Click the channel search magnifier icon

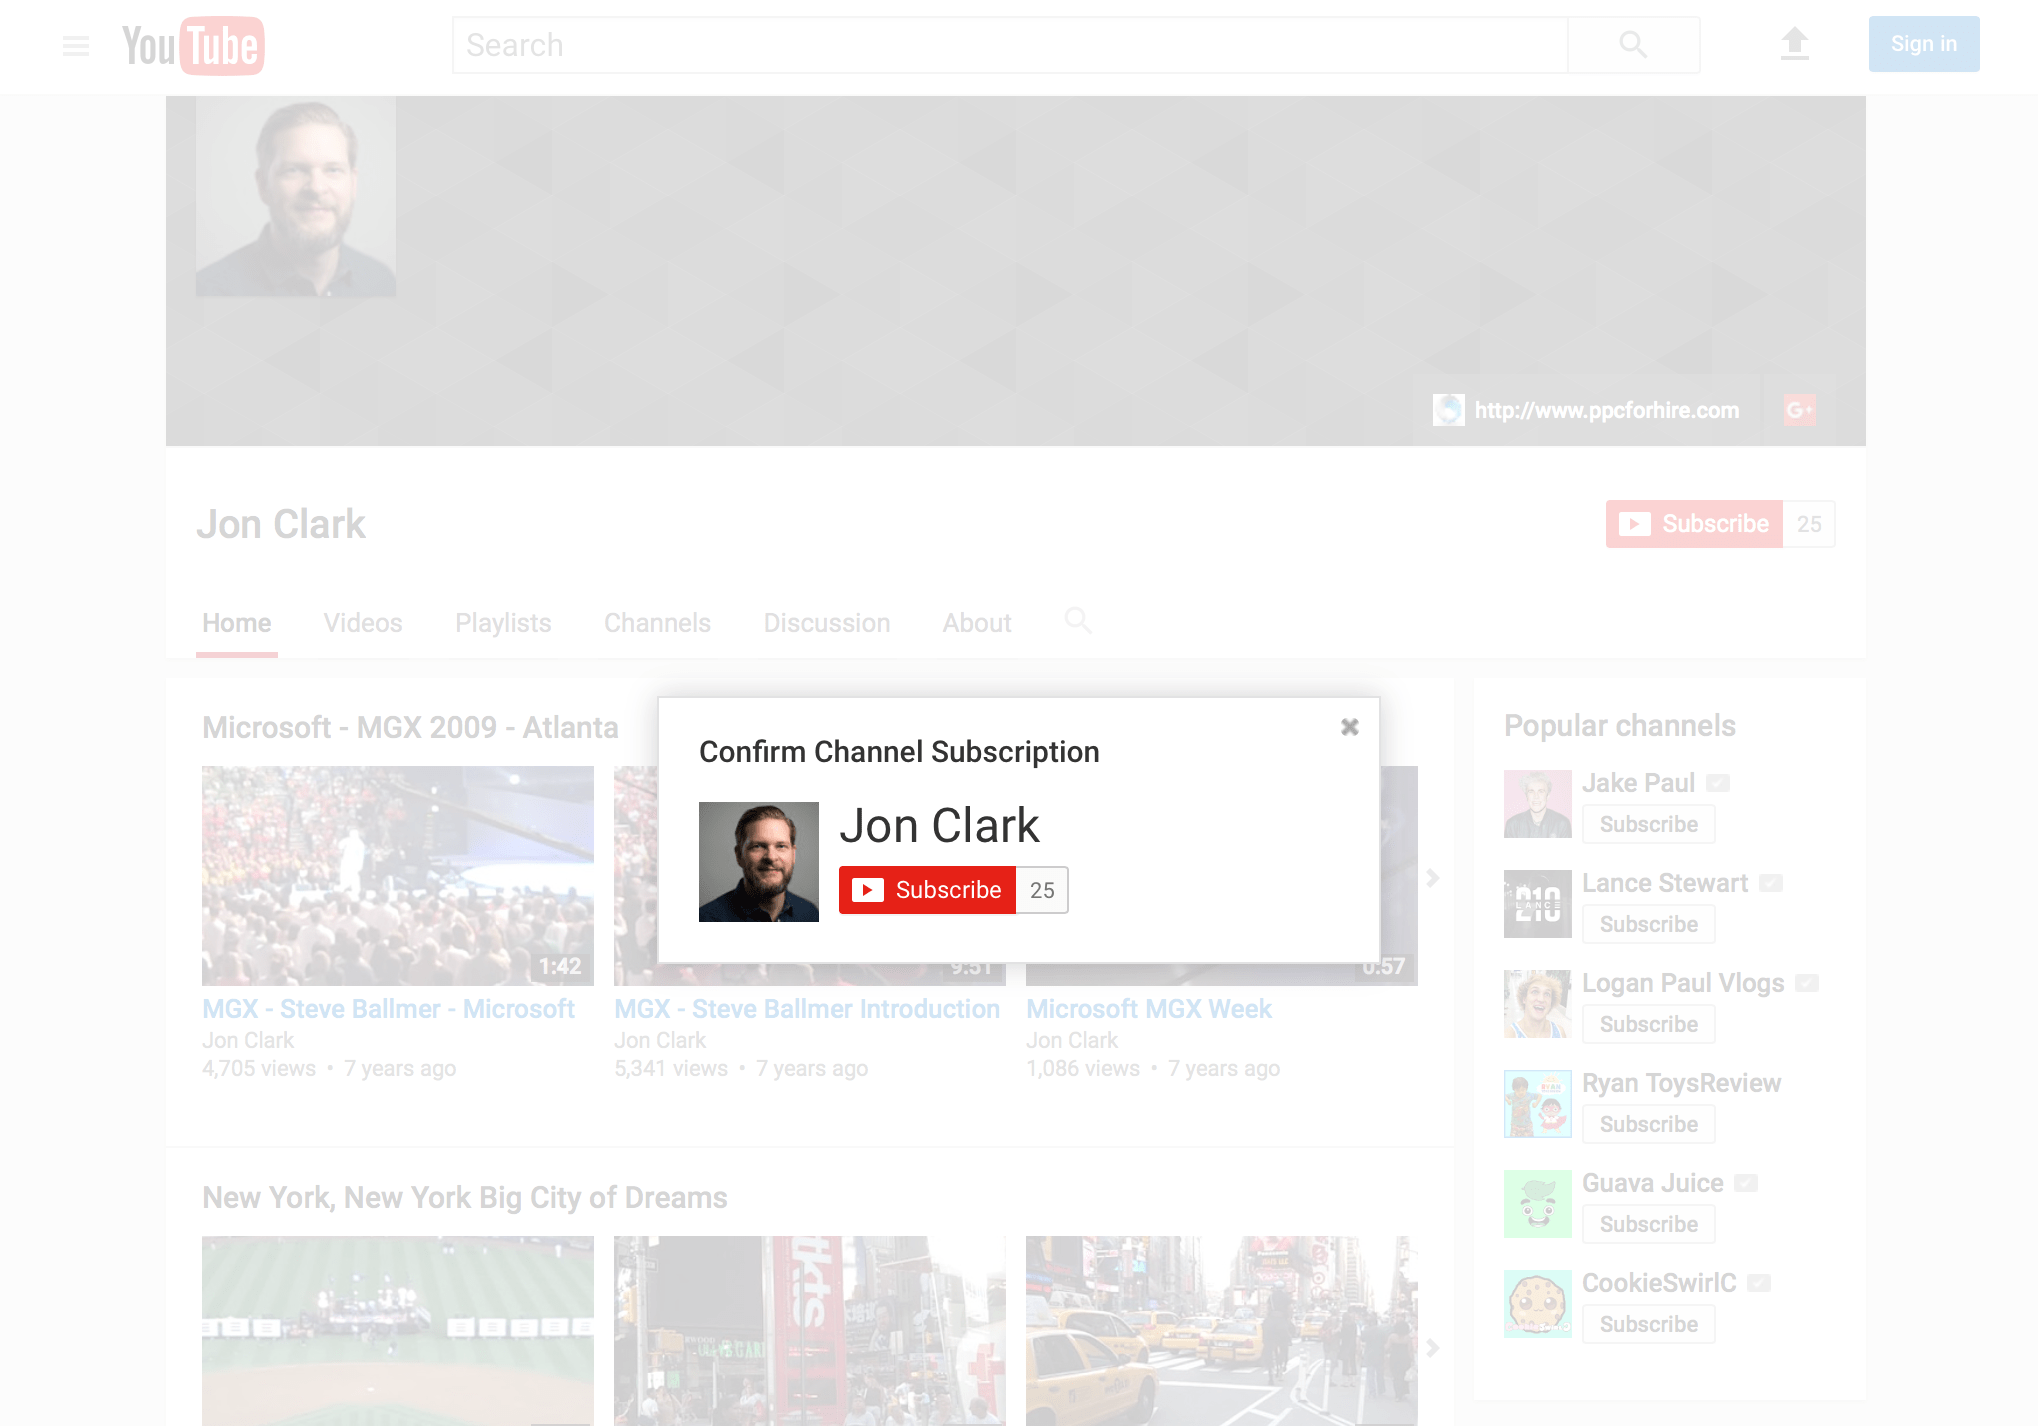[1077, 621]
